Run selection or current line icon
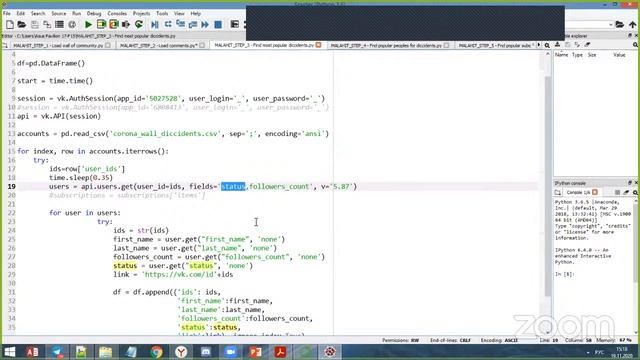The height and width of the screenshot is (360, 640). tap(126, 24)
